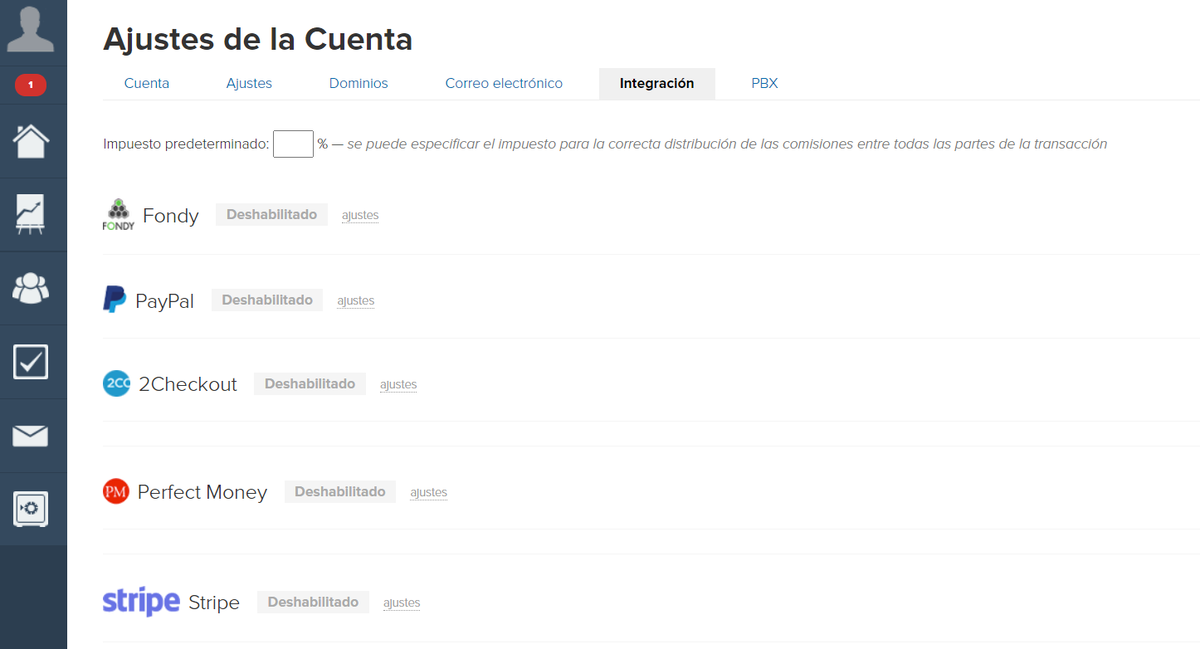The height and width of the screenshot is (649, 1200).
Task: Open the PBX tab
Action: tap(765, 83)
